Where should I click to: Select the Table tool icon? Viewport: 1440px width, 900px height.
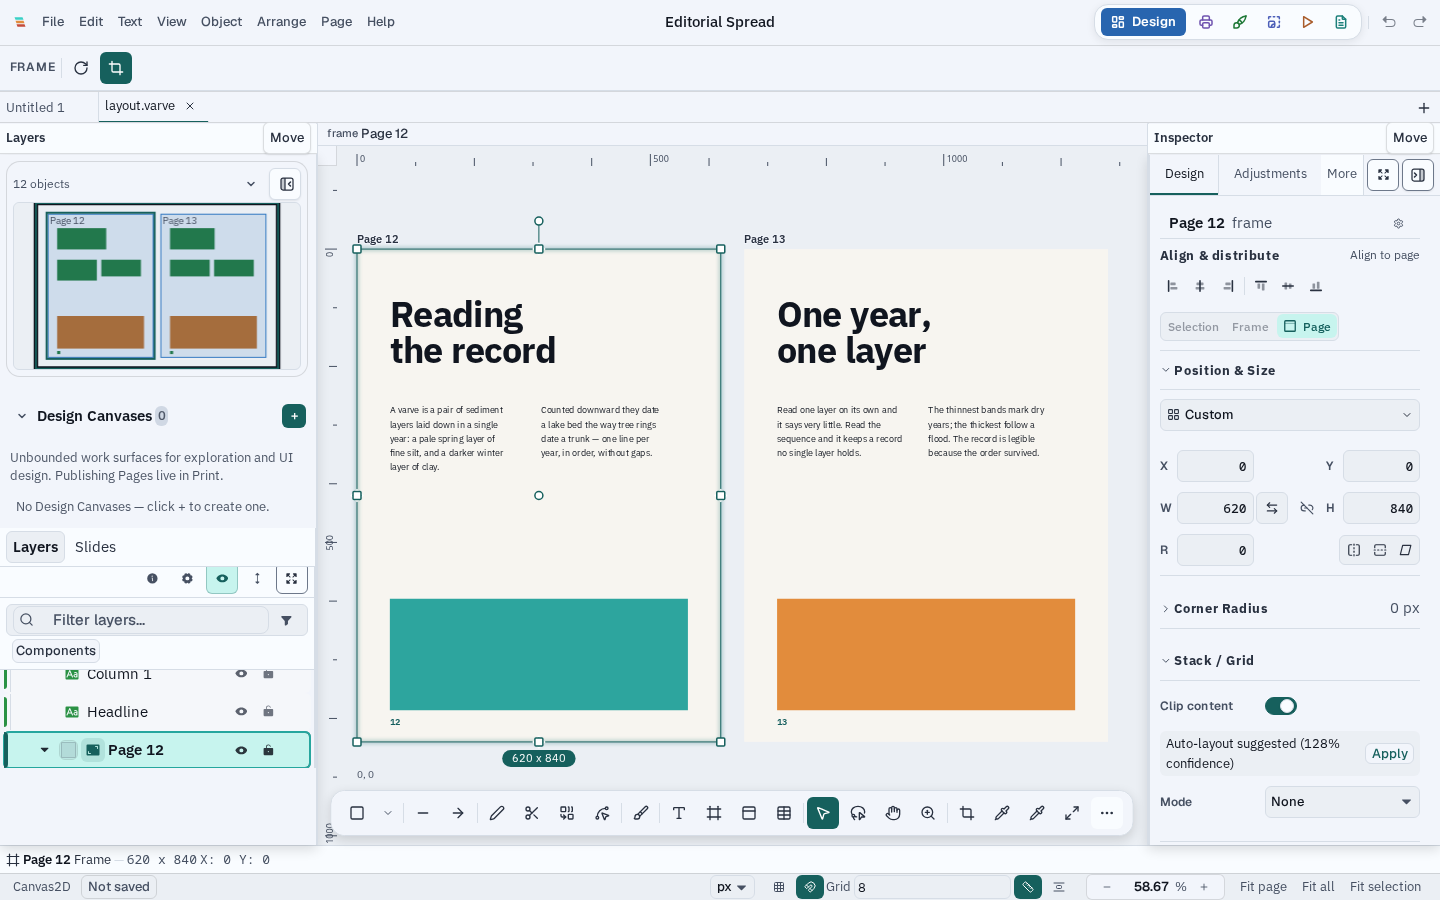coord(784,813)
